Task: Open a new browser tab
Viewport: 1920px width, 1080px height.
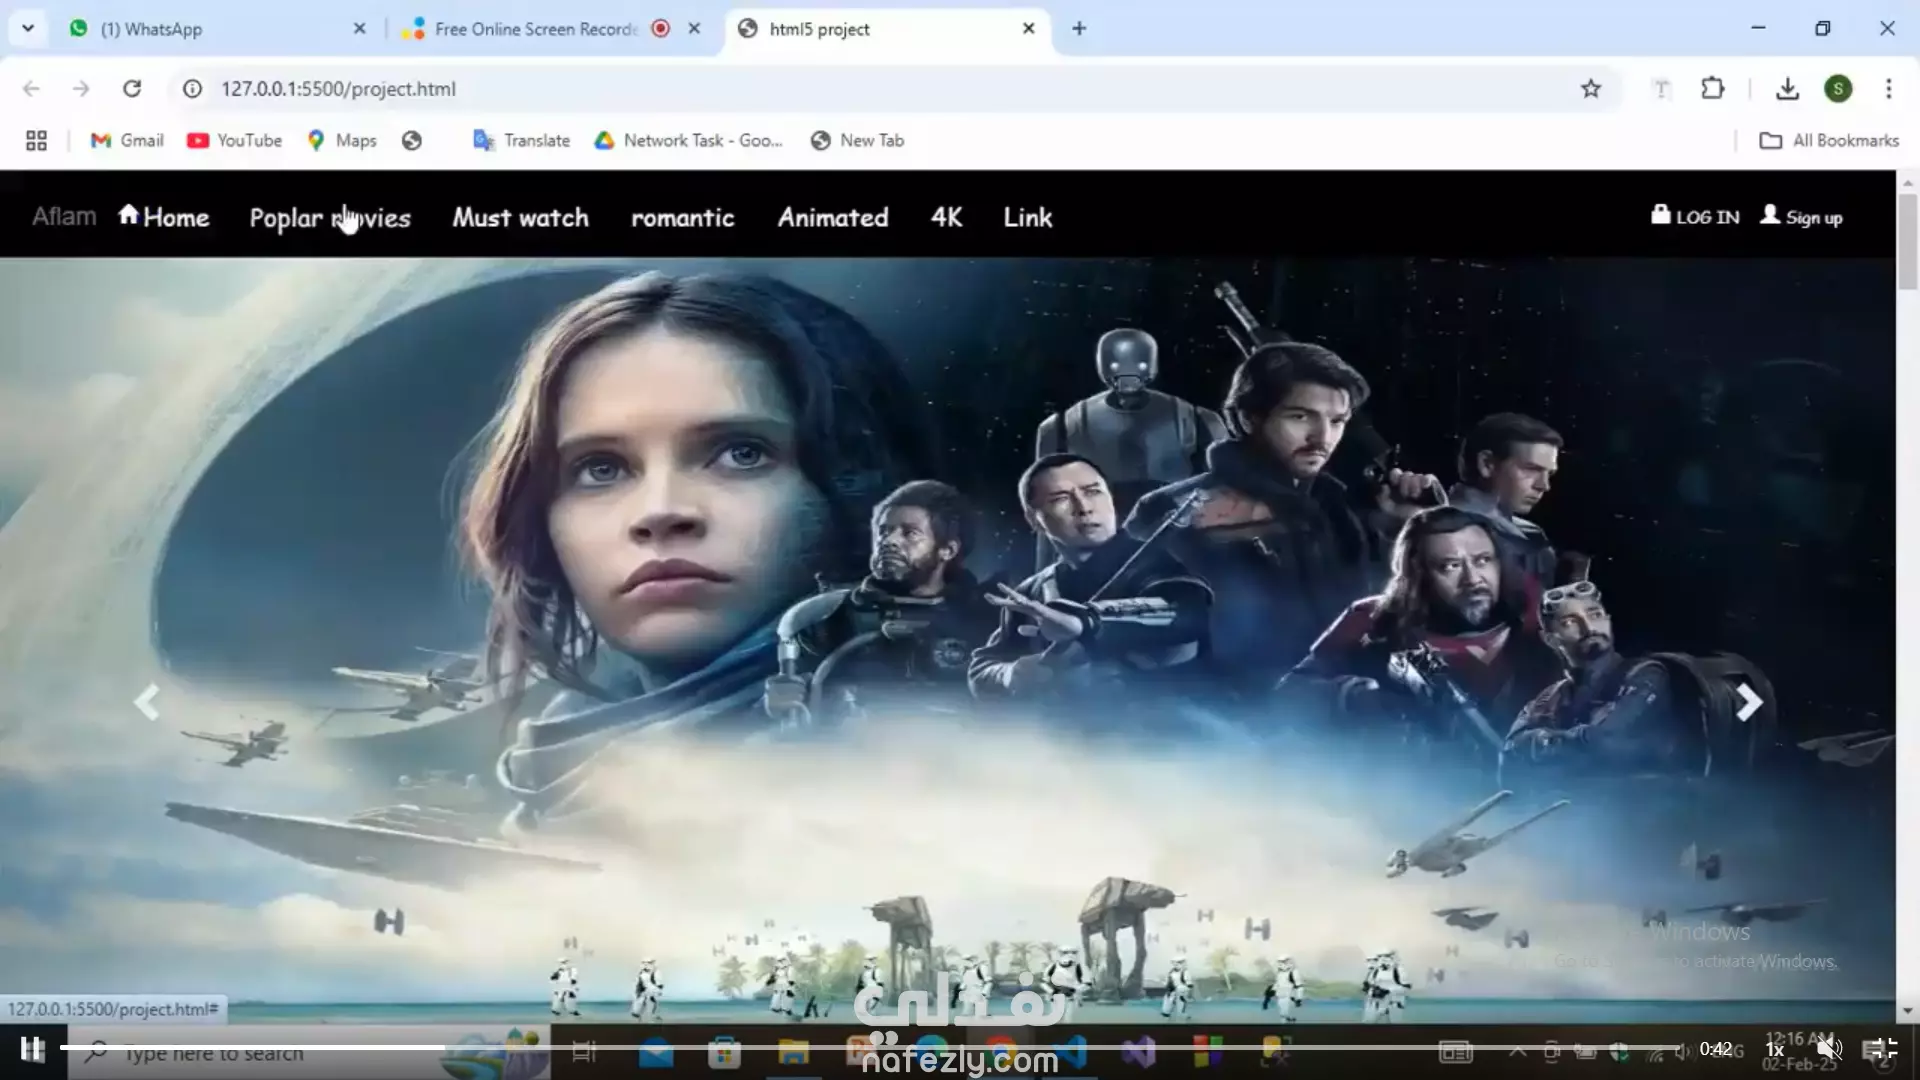Action: [x=1079, y=29]
